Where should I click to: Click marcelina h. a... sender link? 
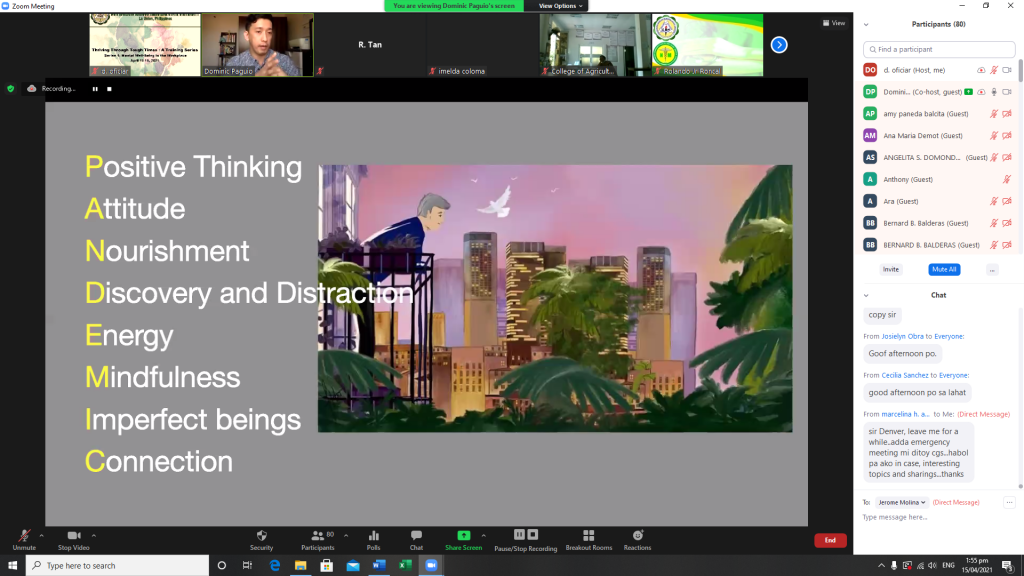click(x=905, y=414)
